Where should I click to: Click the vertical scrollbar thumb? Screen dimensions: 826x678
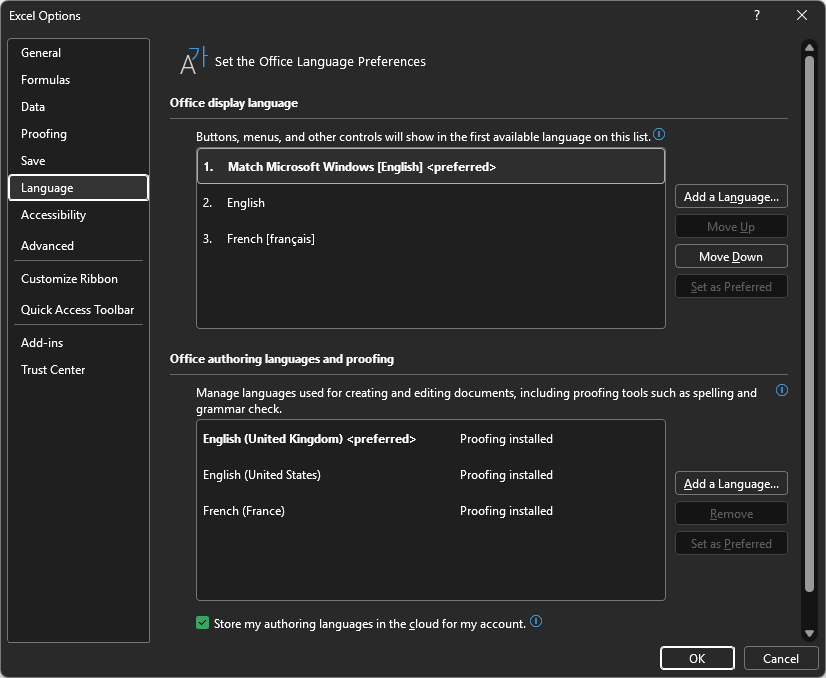[x=809, y=323]
